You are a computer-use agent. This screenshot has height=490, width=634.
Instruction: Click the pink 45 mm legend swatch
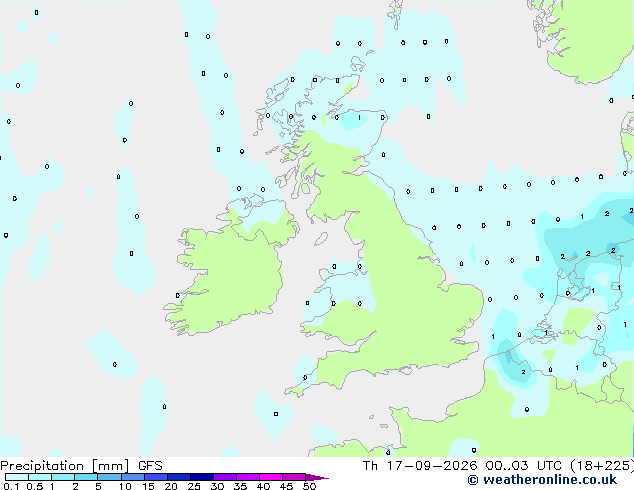(294, 477)
